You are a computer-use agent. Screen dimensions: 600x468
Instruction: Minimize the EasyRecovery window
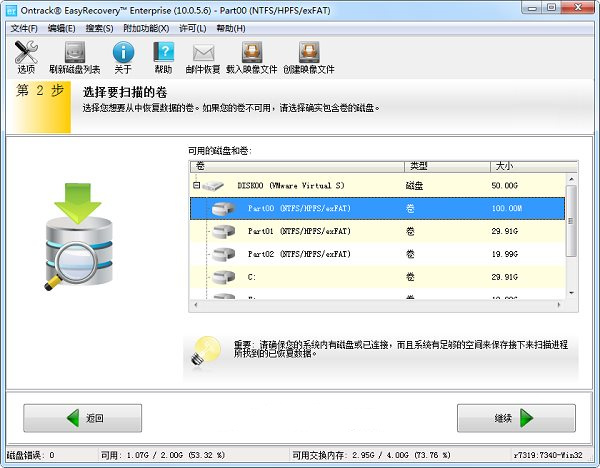532,7
